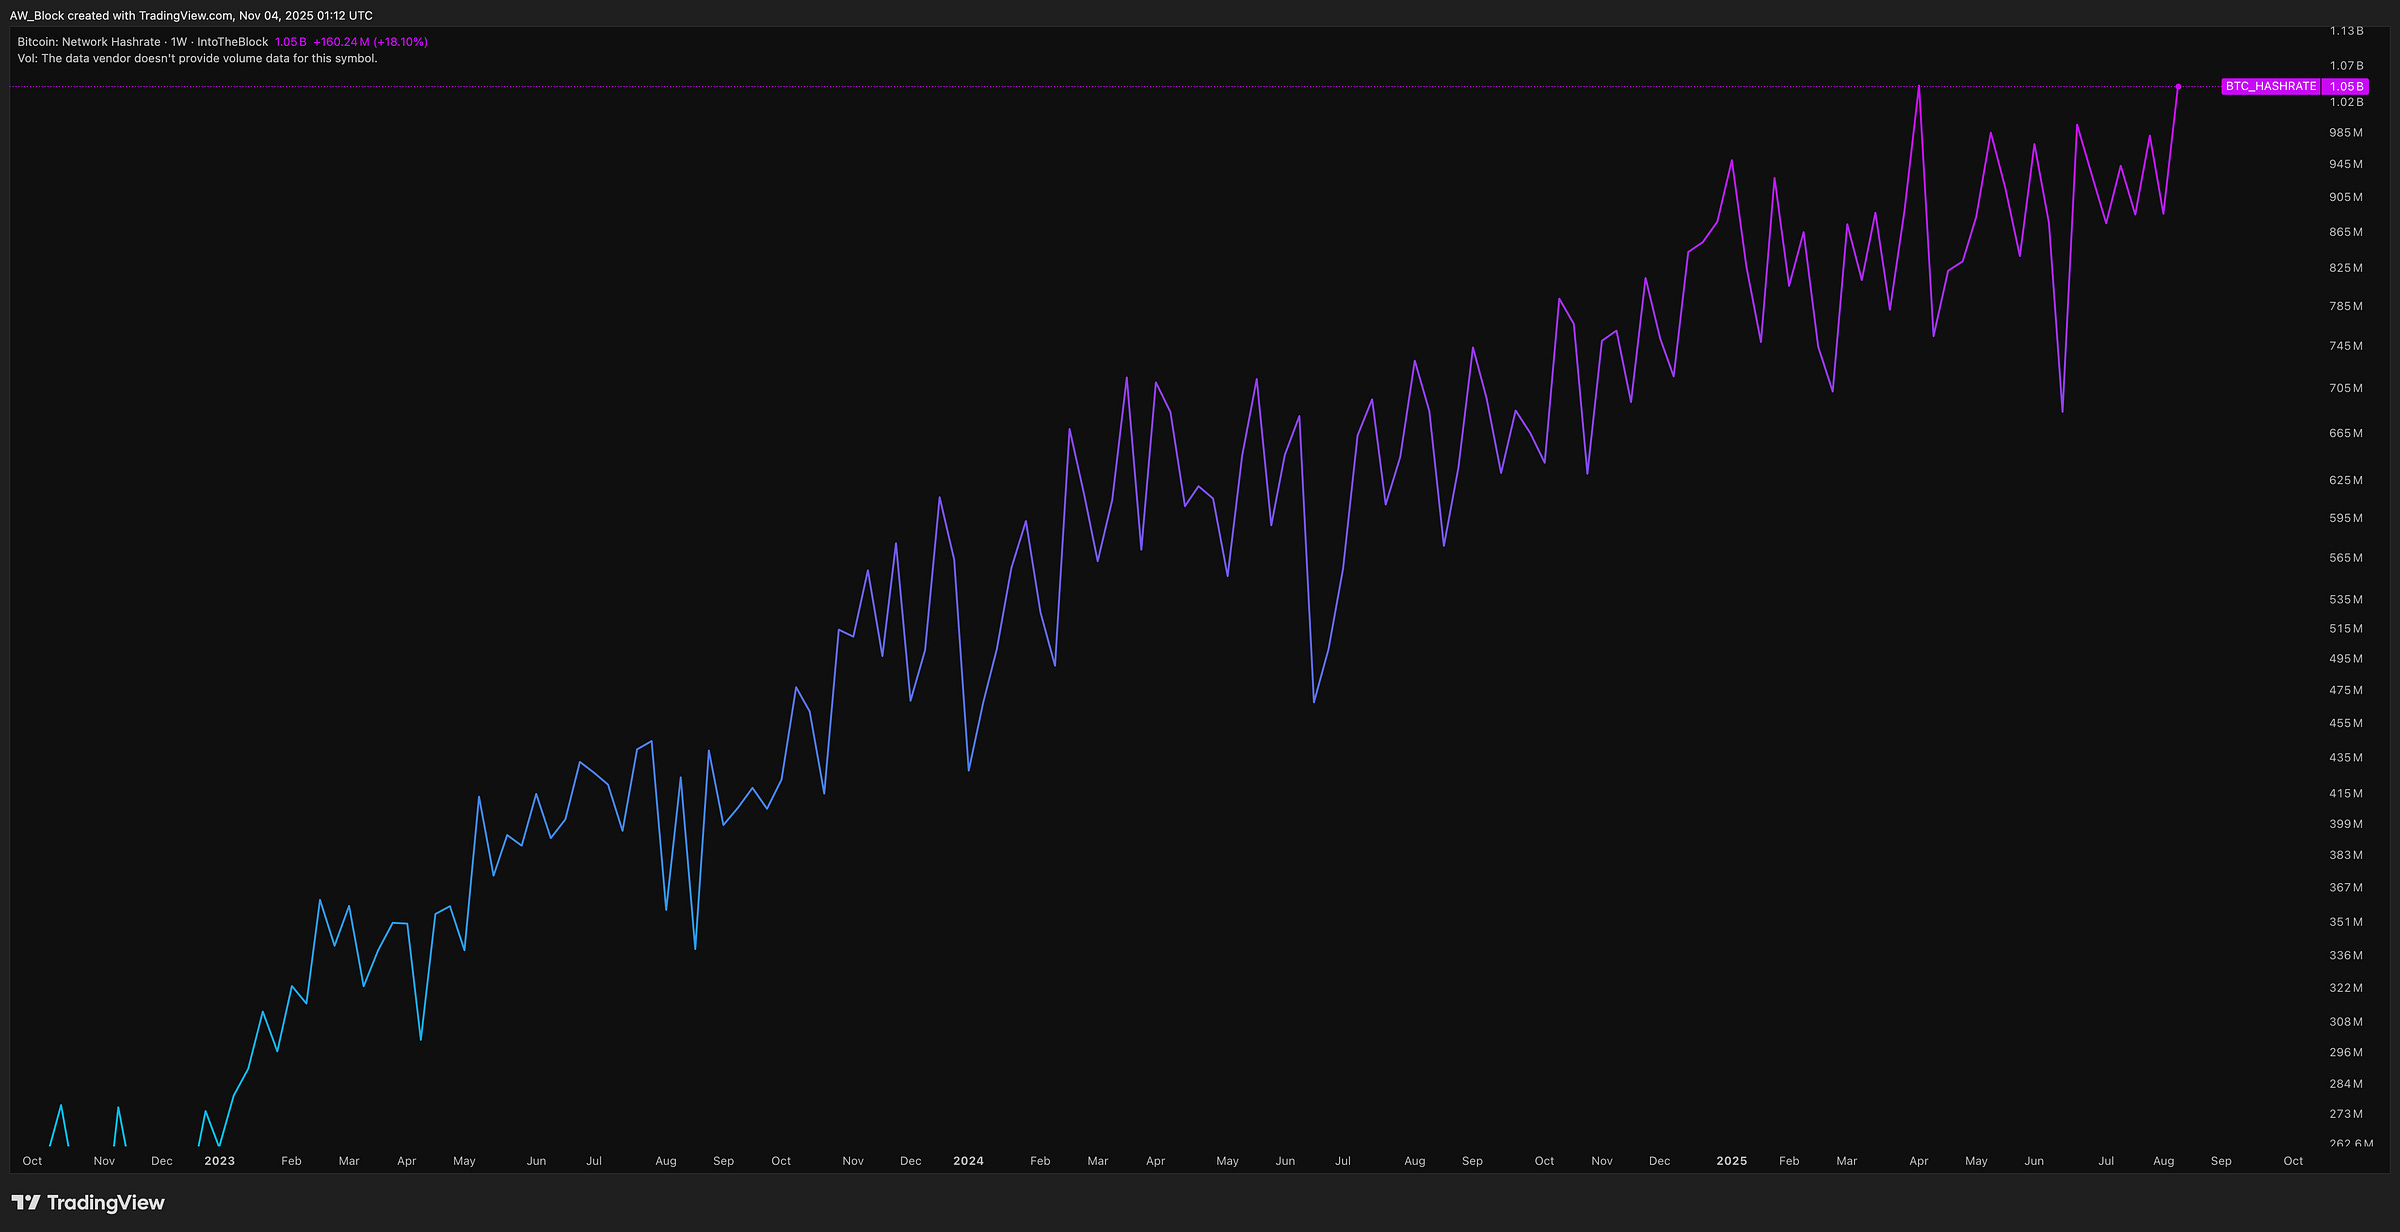Select the Bitcoin: Network Hashrate legend title
The width and height of the screenshot is (2400, 1232).
[89, 42]
